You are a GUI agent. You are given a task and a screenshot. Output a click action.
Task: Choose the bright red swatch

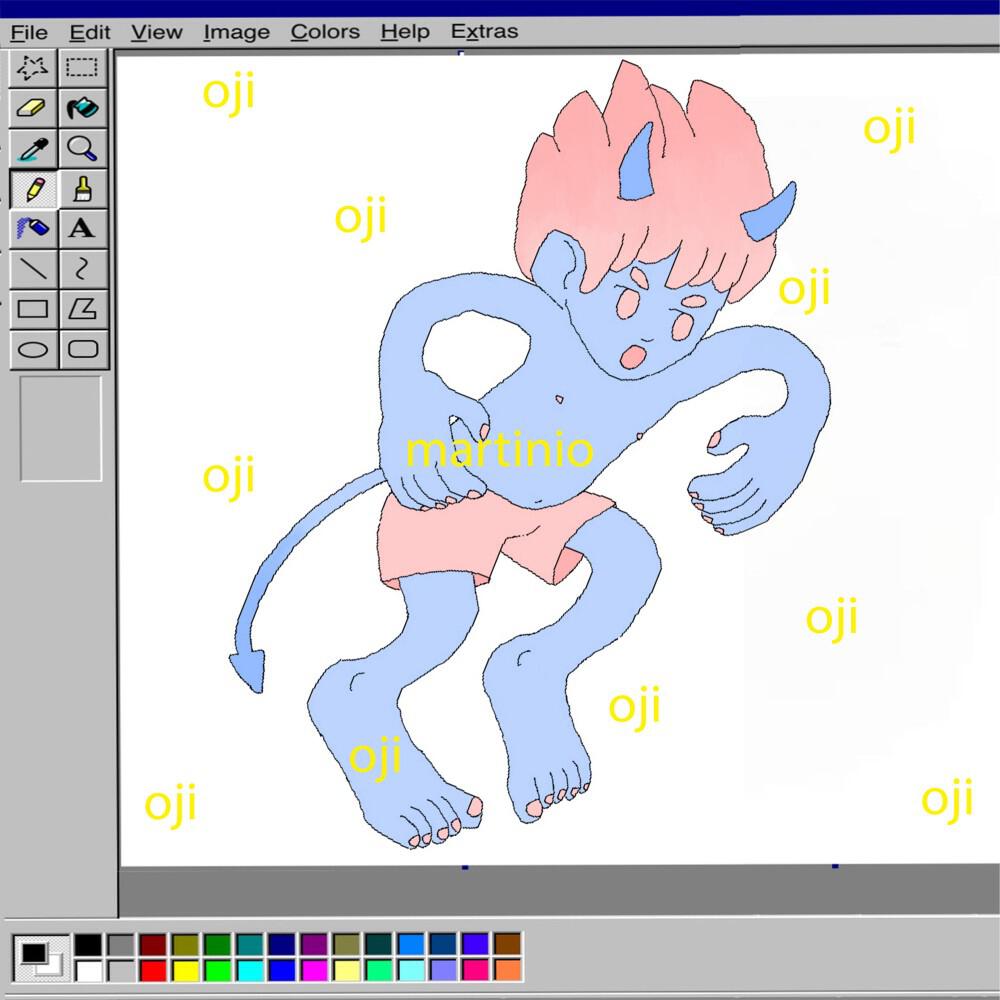point(153,971)
